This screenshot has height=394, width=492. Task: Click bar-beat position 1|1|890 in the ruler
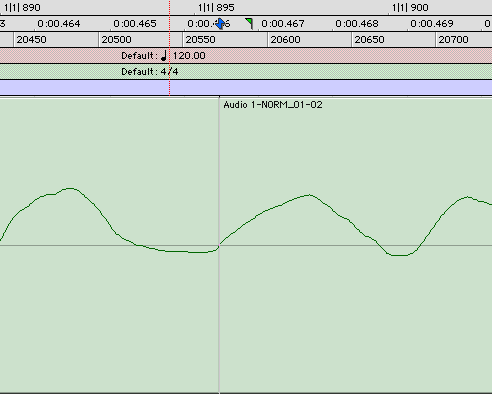click(x=22, y=7)
